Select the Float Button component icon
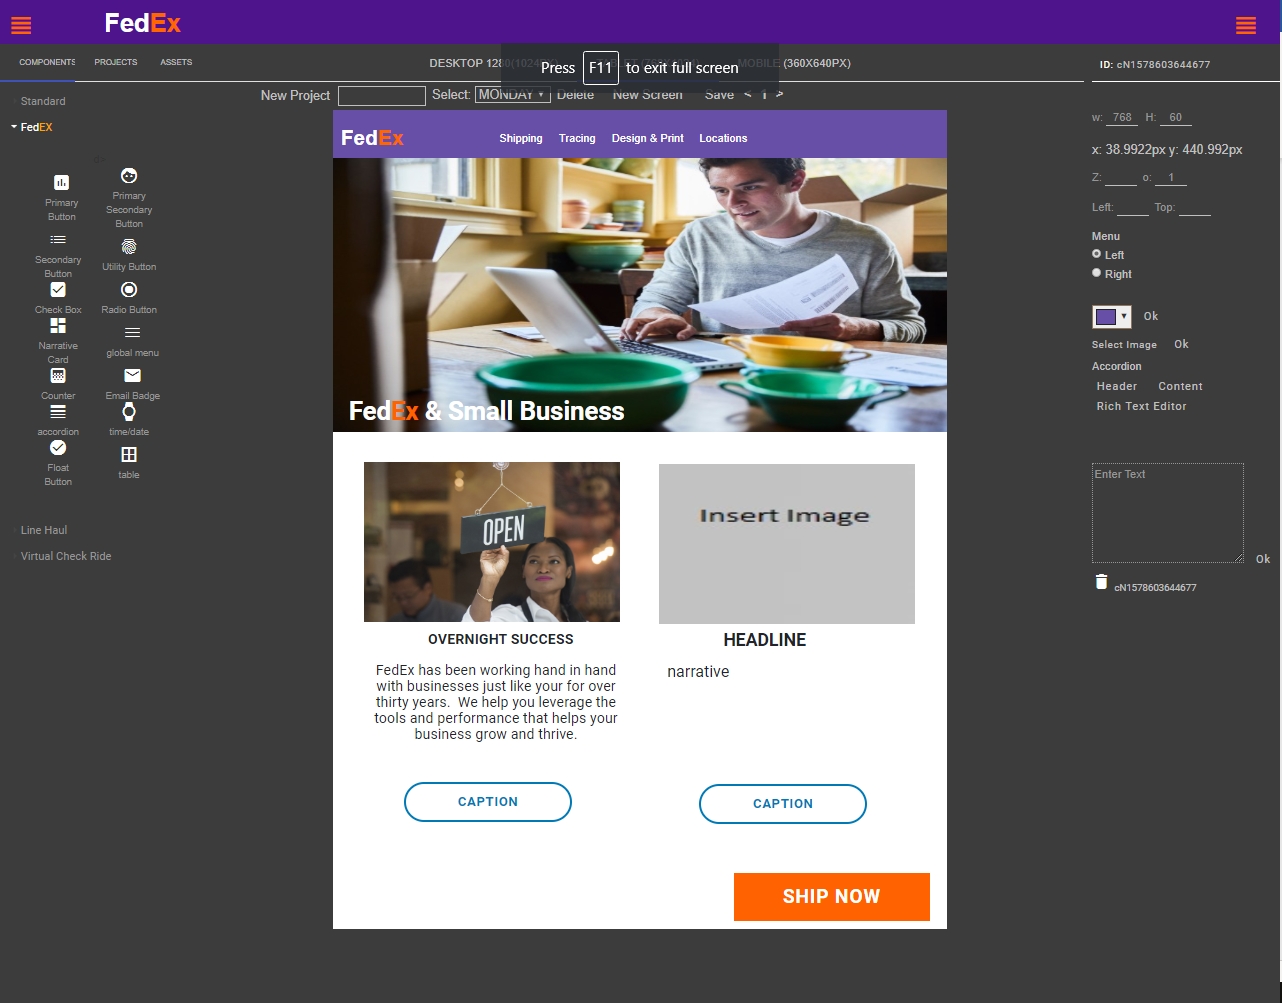1282x1003 pixels. pyautogui.click(x=58, y=448)
